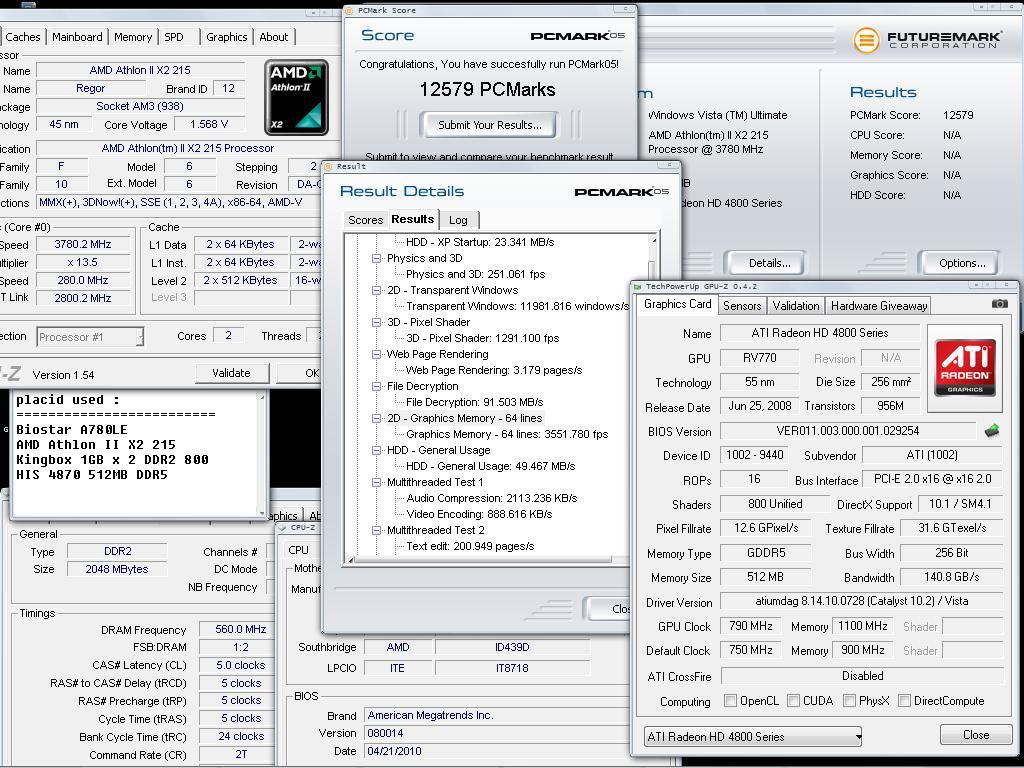
Task: Select the Graphics tab in CPU-Z
Action: (227, 37)
